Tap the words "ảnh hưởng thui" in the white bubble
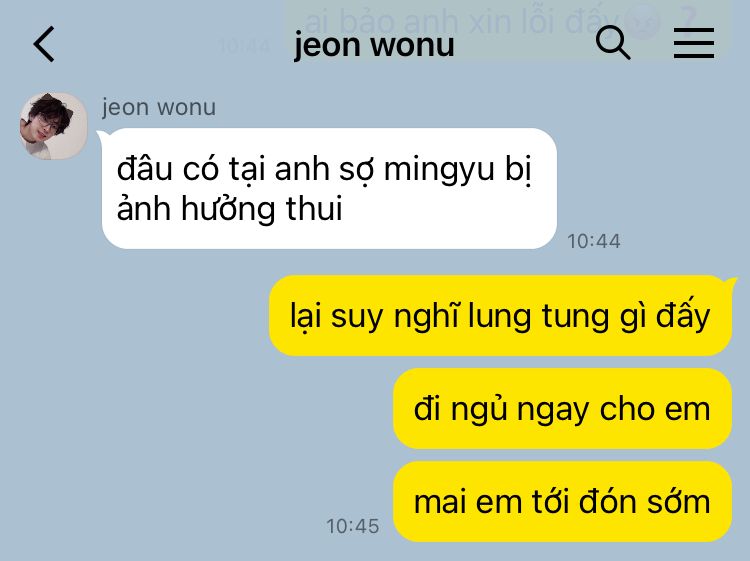750x561 pixels. click(x=230, y=209)
